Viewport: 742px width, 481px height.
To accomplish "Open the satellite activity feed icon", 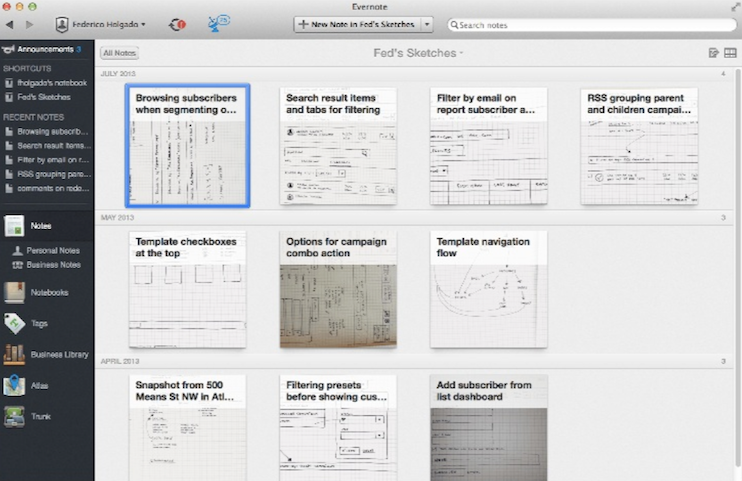I will [218, 23].
